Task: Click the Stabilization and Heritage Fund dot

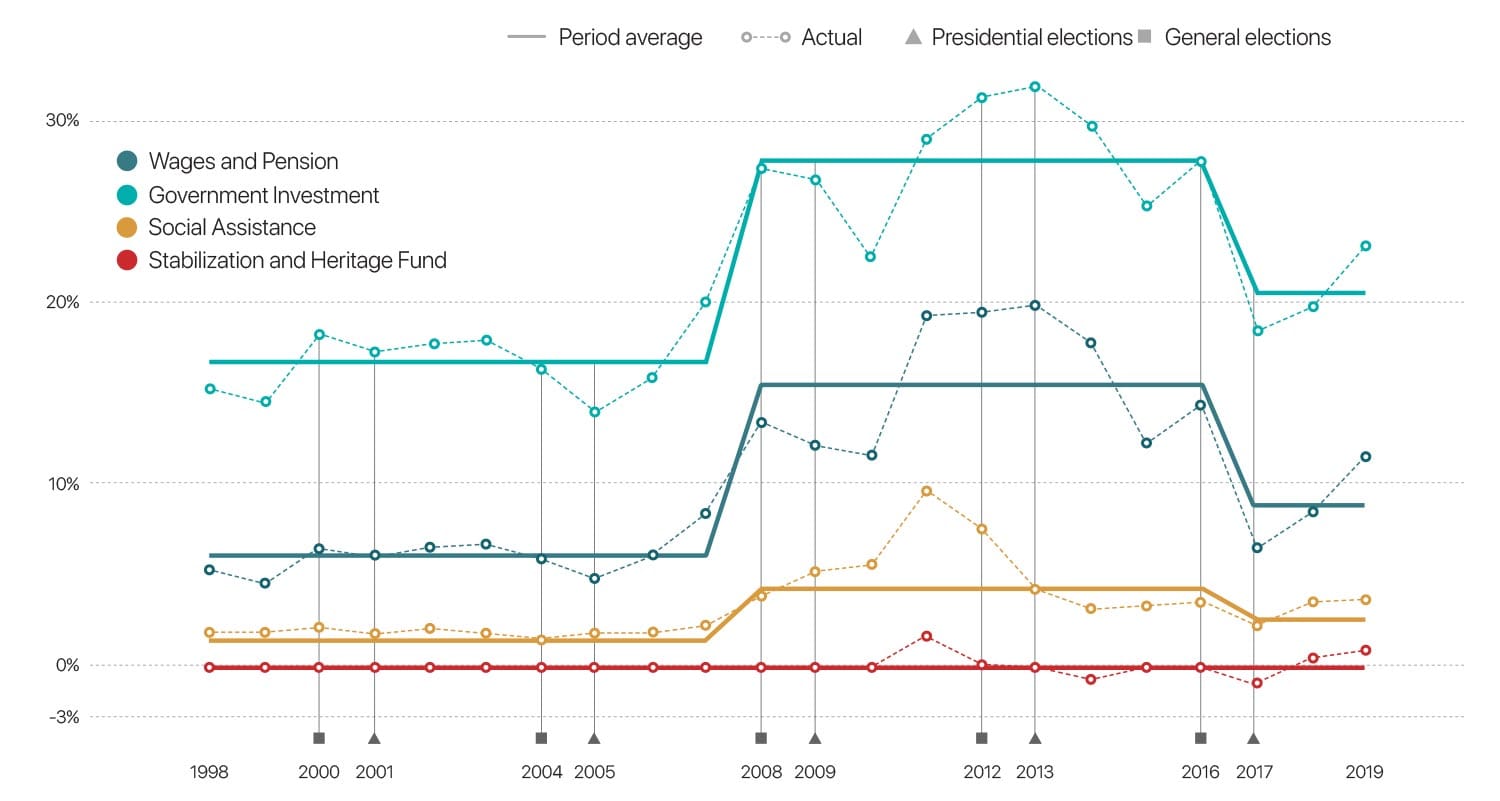Action: point(127,261)
